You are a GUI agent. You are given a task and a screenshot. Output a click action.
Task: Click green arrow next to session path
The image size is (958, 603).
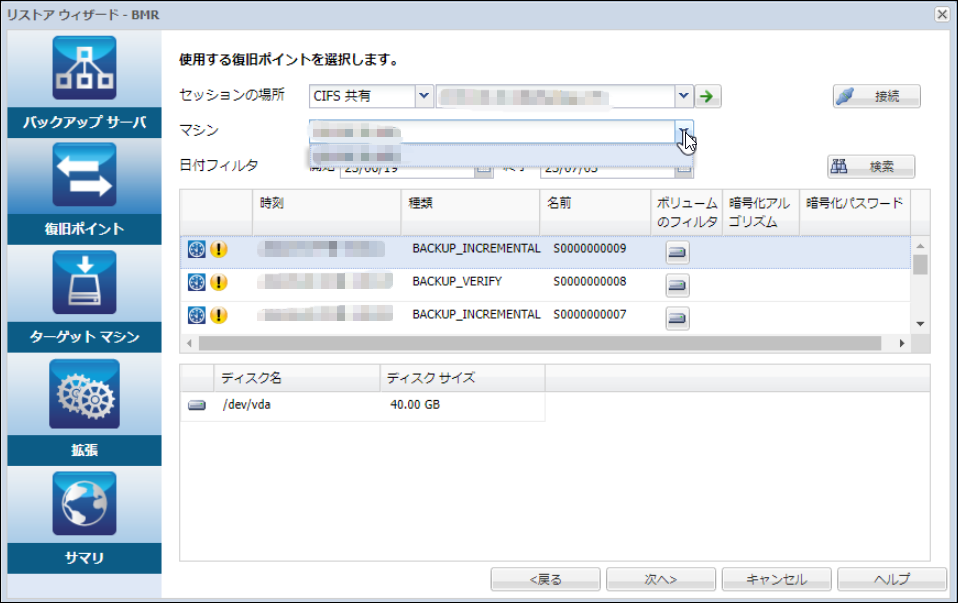[708, 96]
